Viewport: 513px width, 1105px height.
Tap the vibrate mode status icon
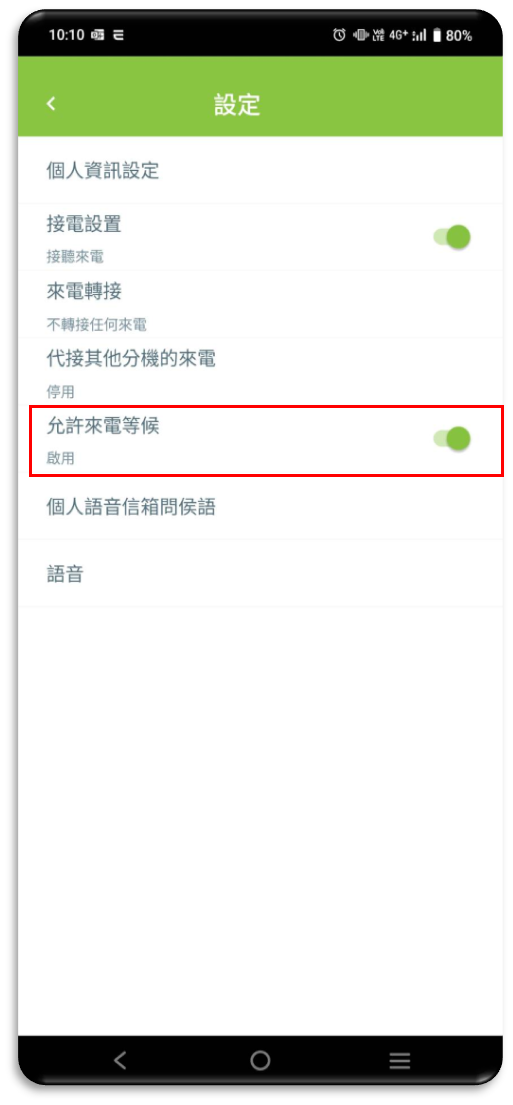(x=359, y=35)
